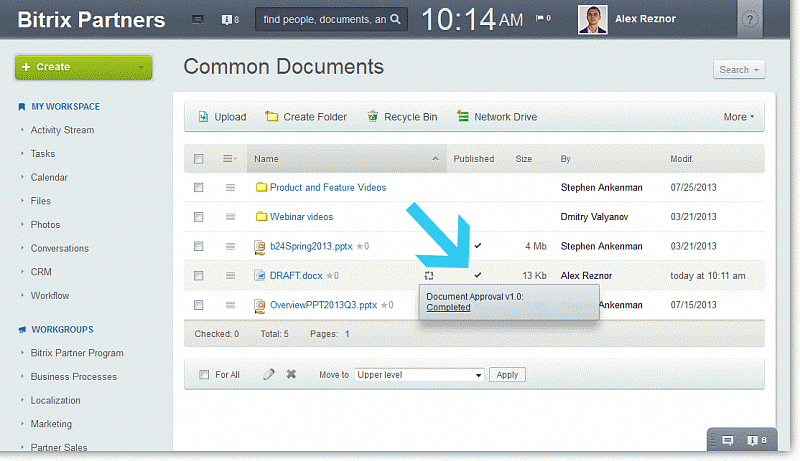
Task: Click the Alex Reznor user name in the header
Action: tap(645, 19)
